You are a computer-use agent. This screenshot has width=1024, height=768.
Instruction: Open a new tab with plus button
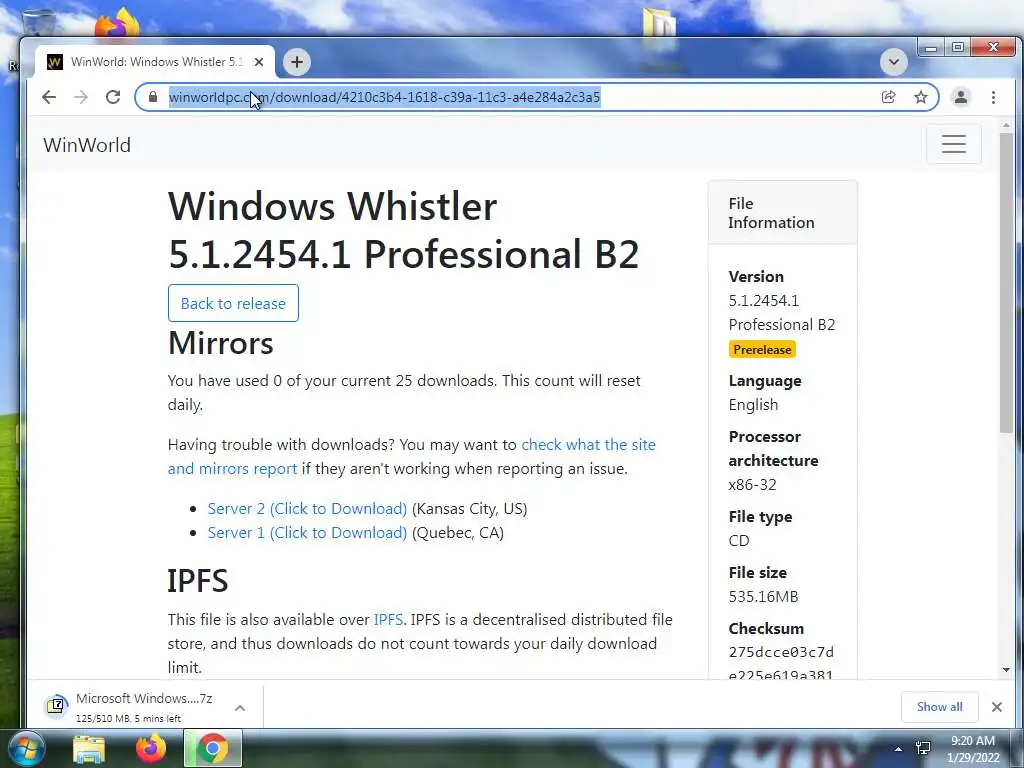(x=296, y=62)
